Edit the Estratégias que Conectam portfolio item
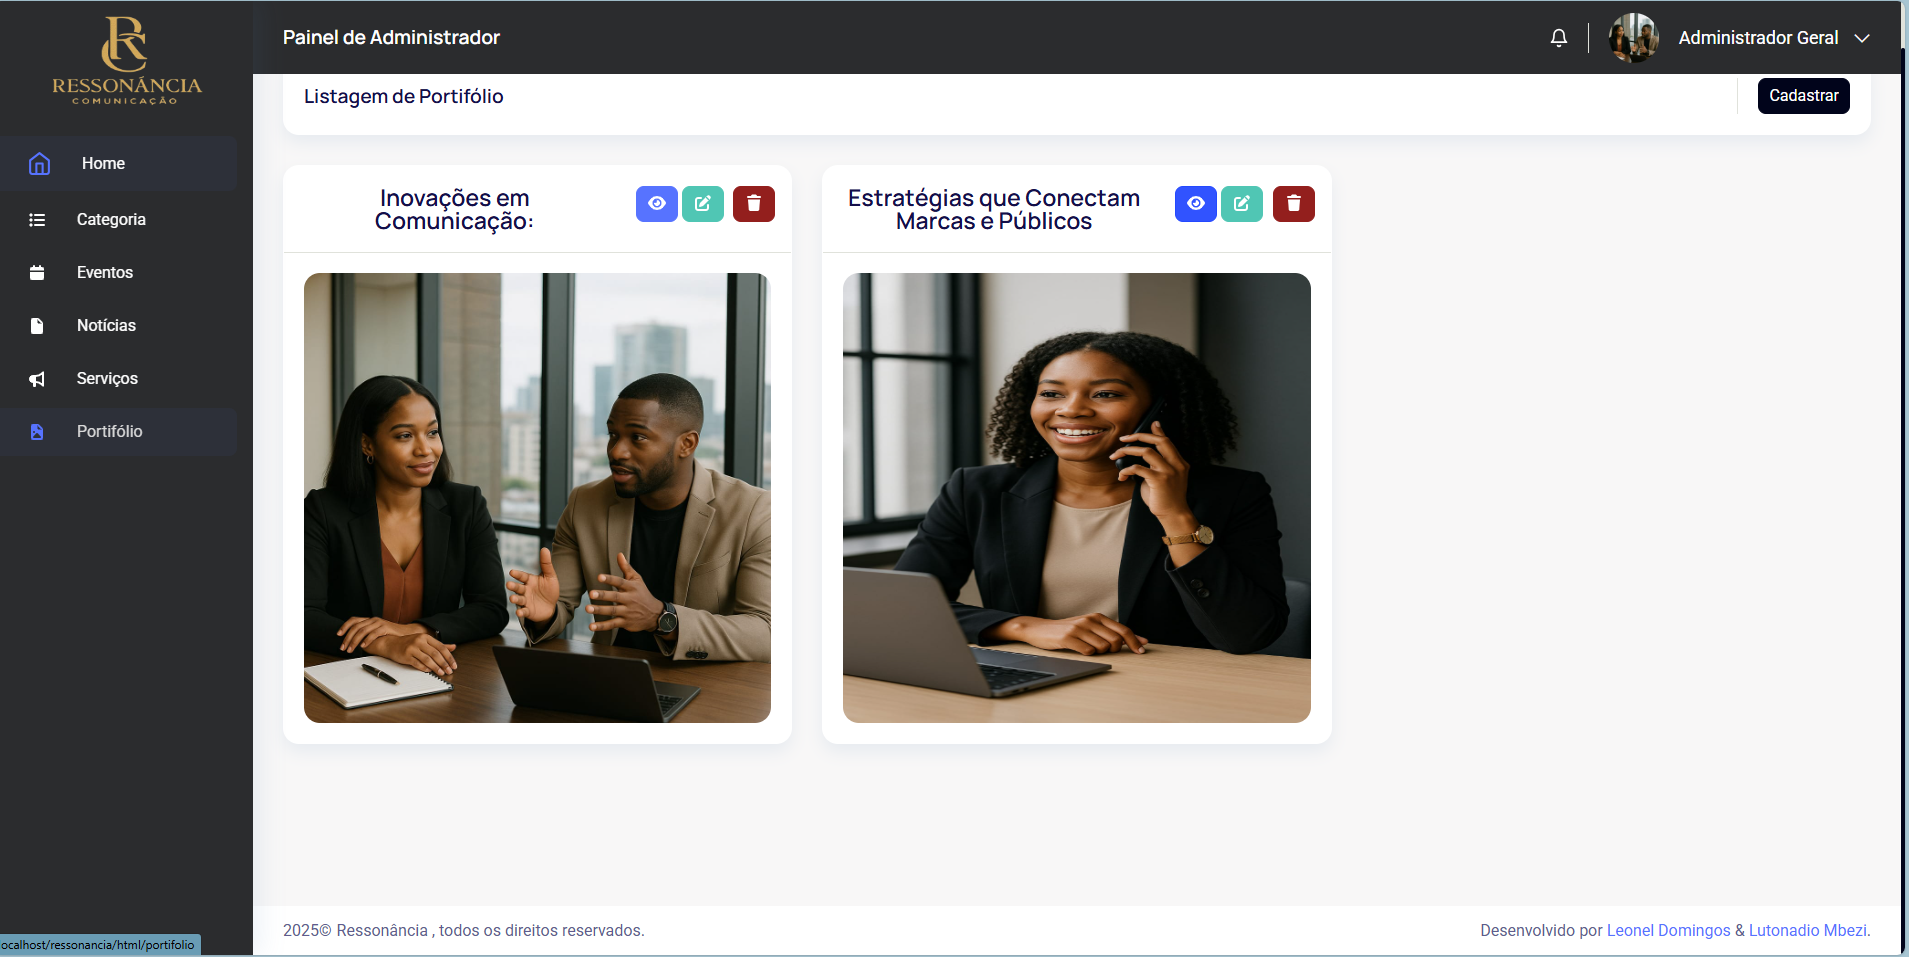Screen dimensions: 1909x957 point(1242,204)
